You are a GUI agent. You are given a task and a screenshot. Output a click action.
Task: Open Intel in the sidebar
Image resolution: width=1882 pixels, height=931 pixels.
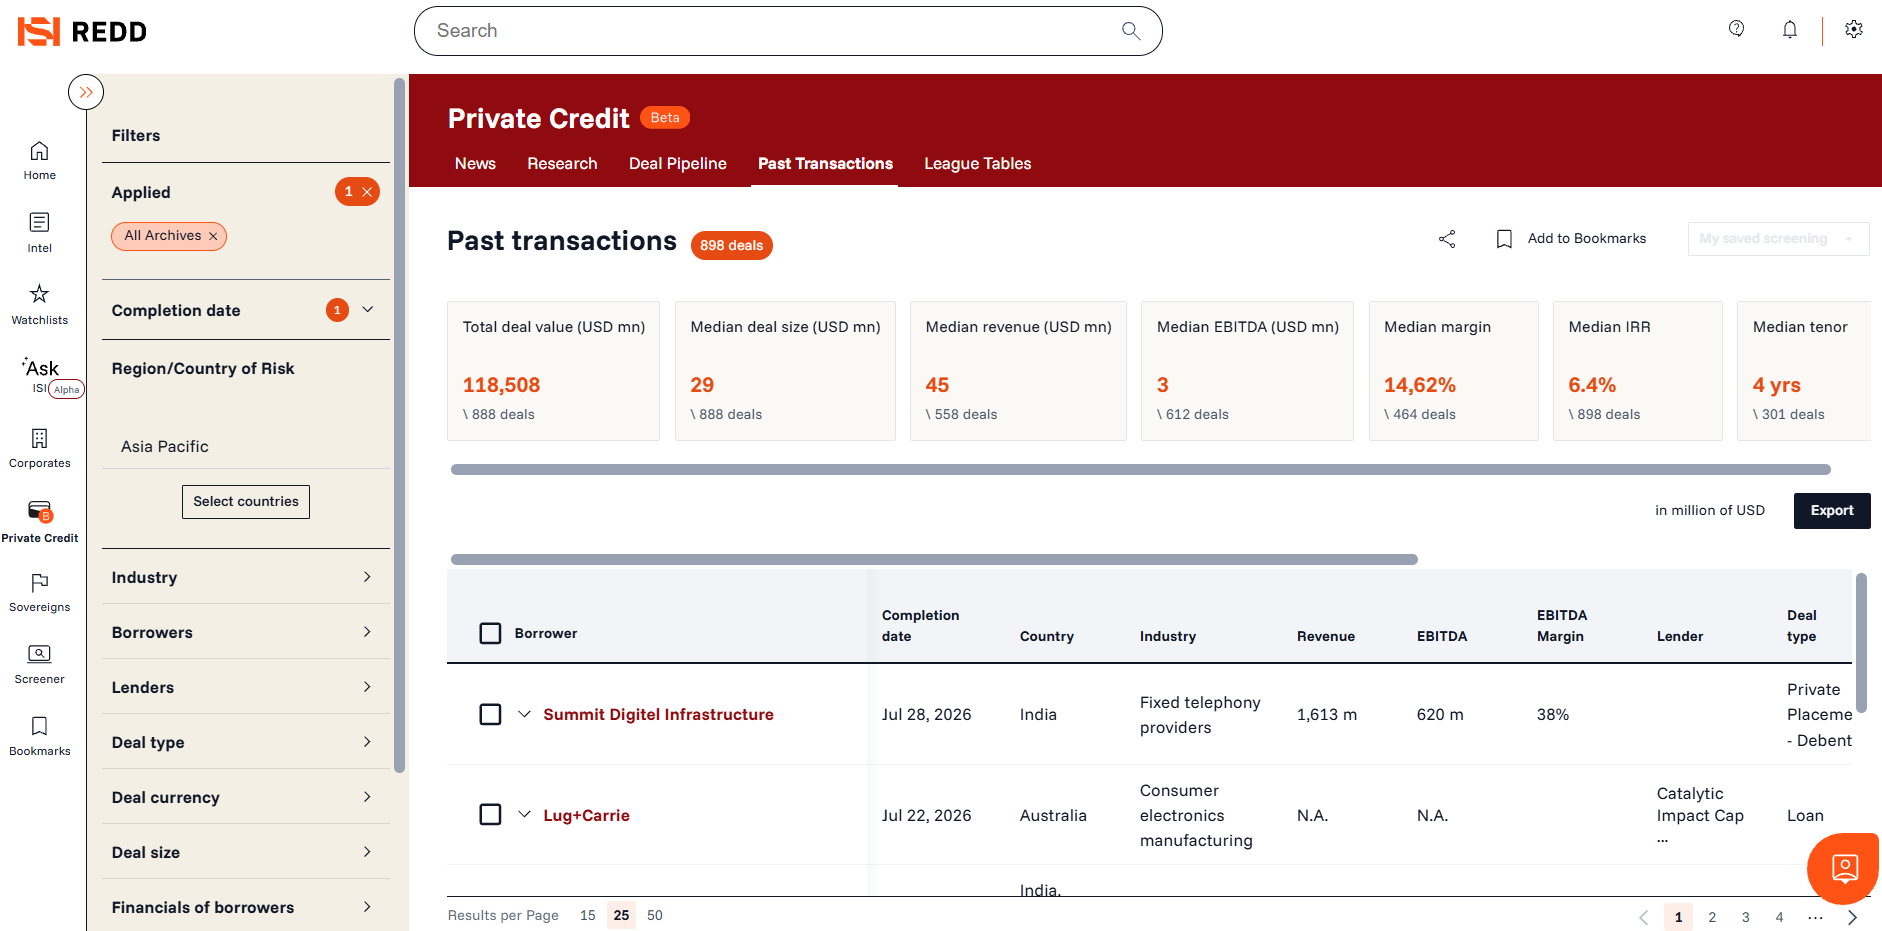(40, 232)
